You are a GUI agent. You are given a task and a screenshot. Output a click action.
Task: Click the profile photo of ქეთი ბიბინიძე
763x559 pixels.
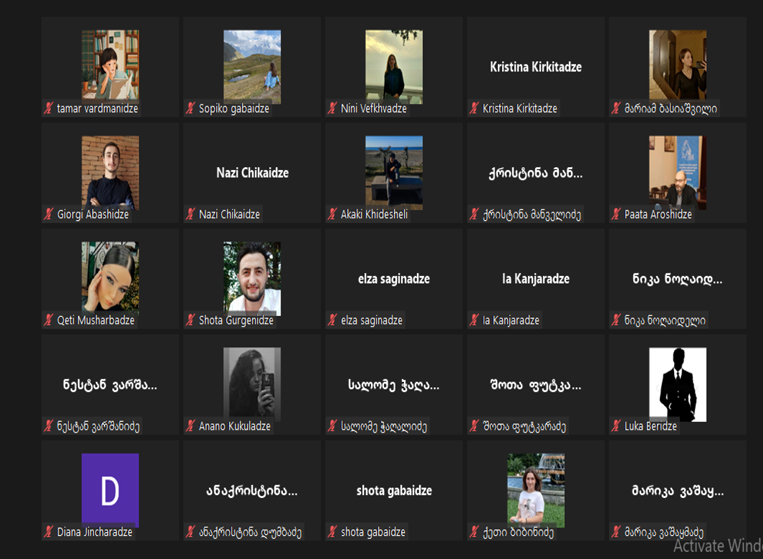pos(536,489)
